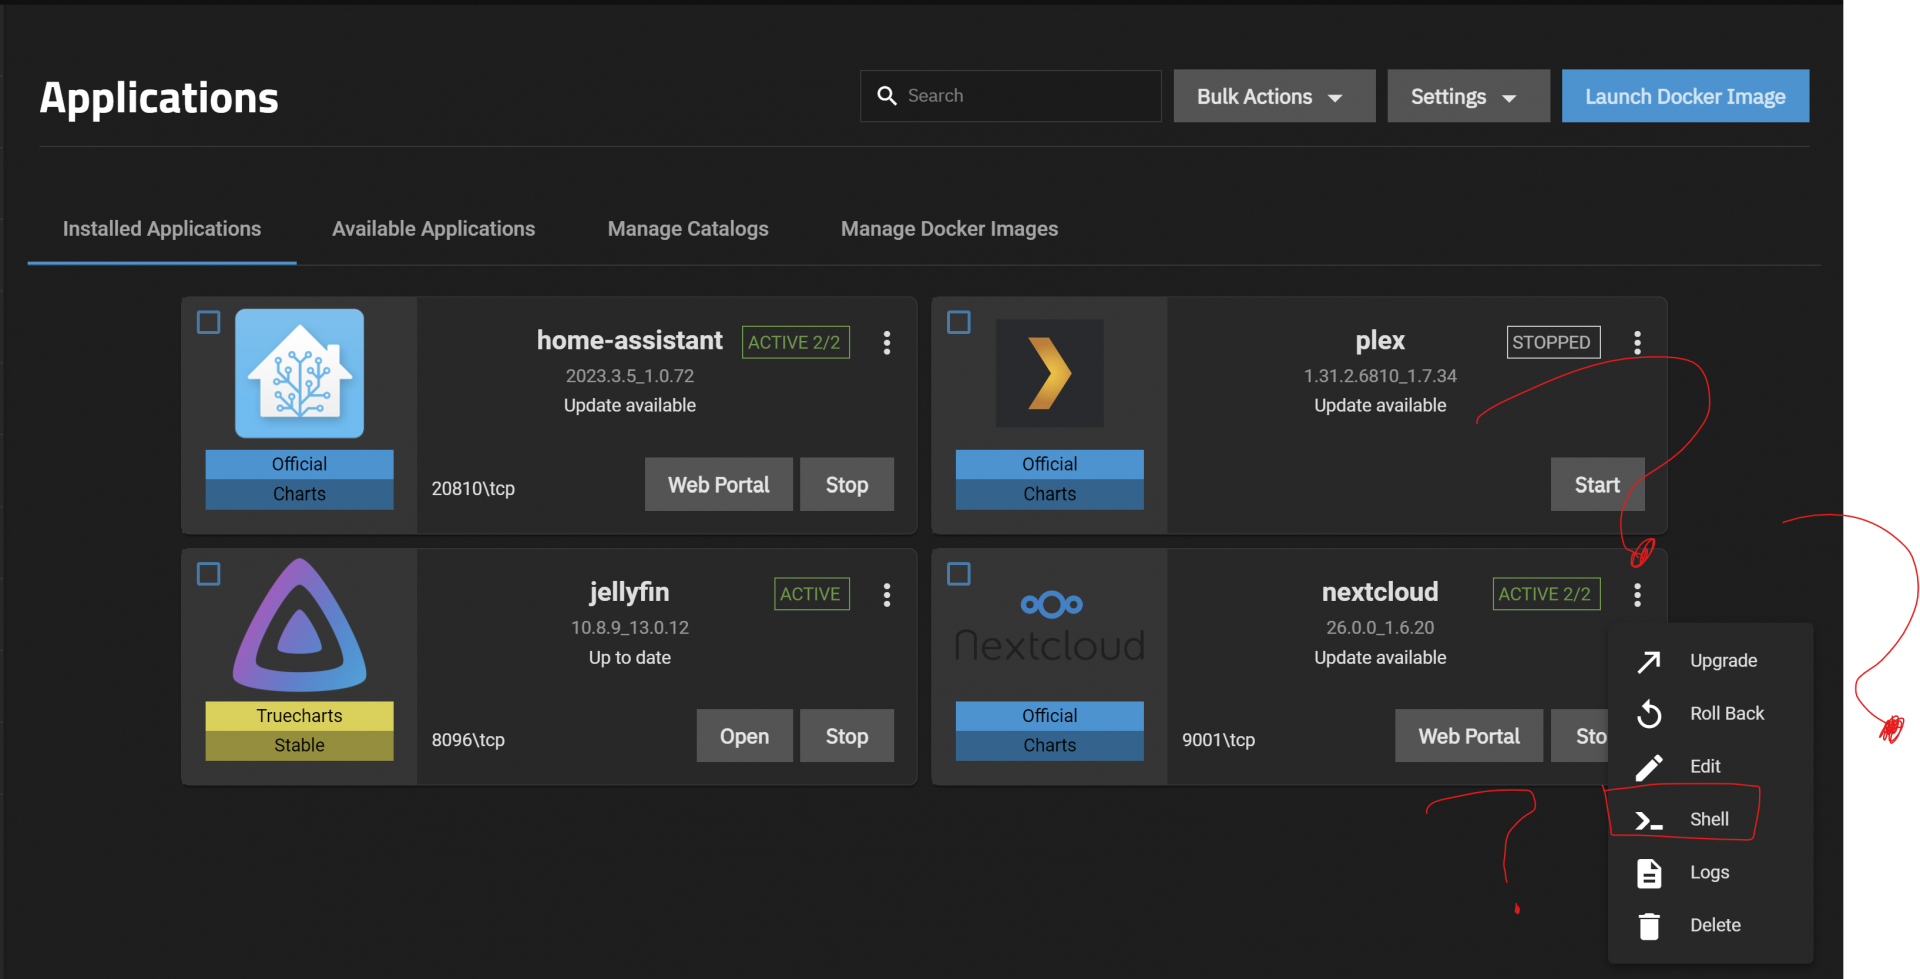Click the 9001\tcp port text
Screen dimensions: 1920x979
(1218, 741)
